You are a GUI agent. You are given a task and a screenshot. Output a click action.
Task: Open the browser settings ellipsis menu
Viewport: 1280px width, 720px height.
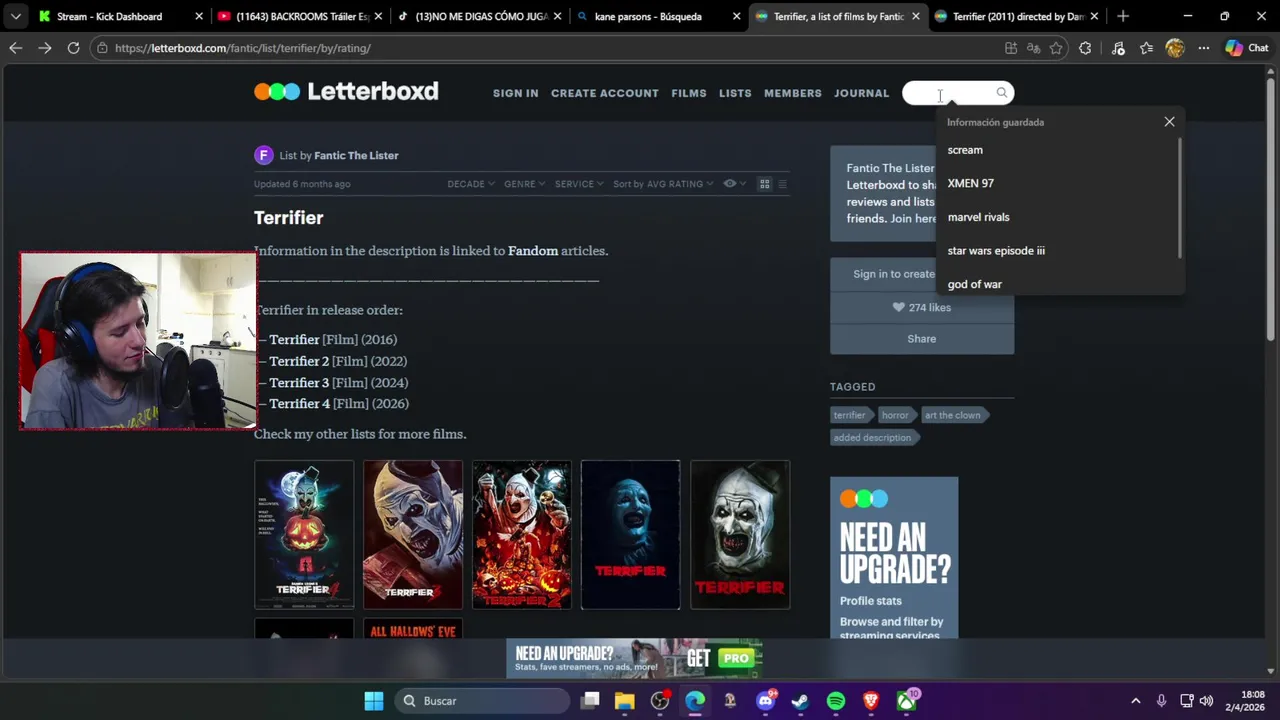(1204, 48)
